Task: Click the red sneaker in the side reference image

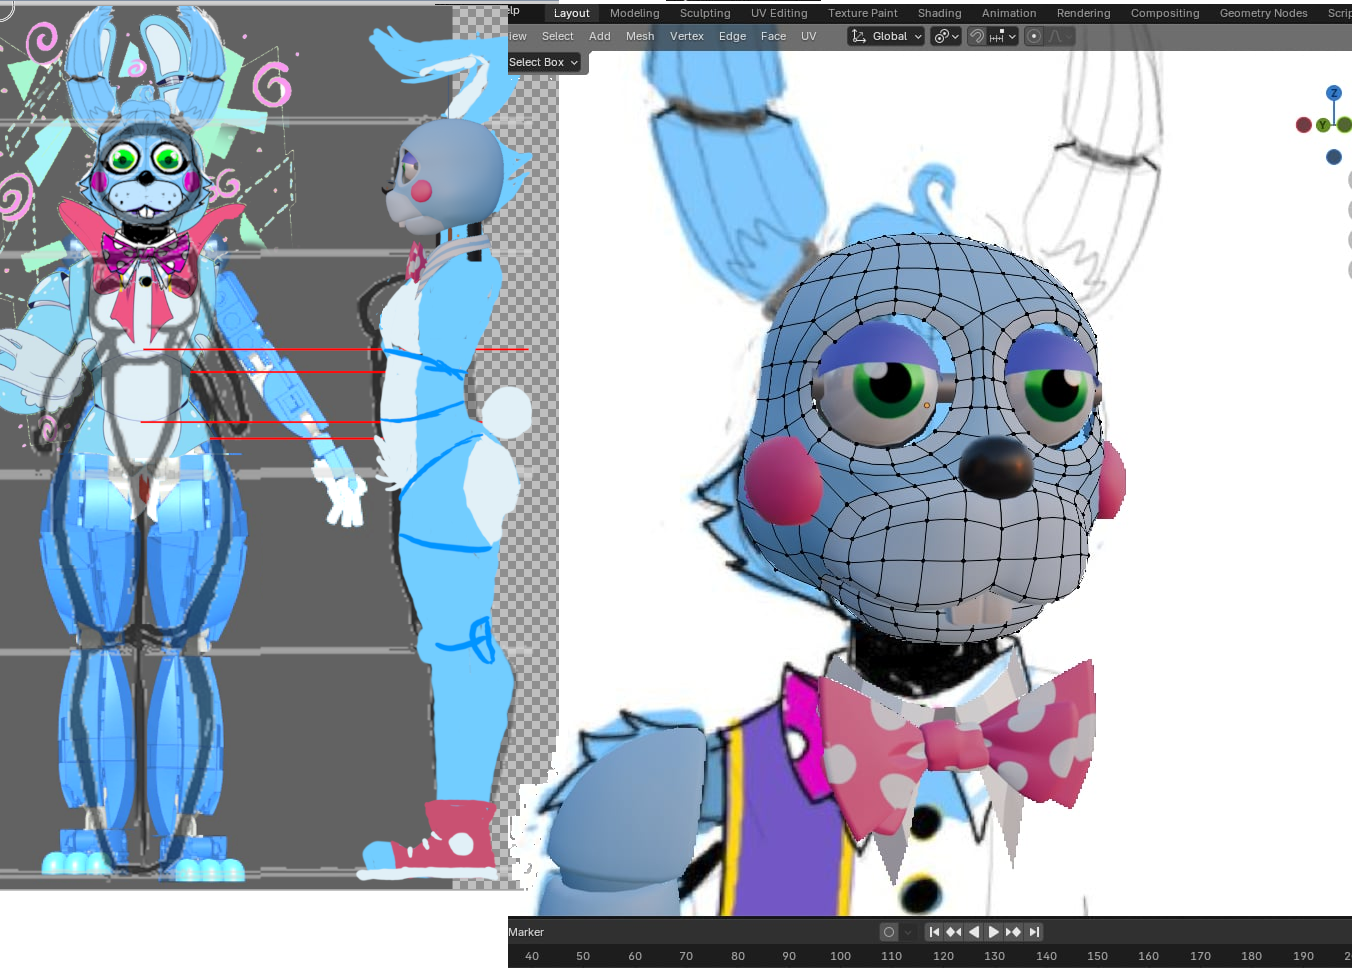Action: 447,835
